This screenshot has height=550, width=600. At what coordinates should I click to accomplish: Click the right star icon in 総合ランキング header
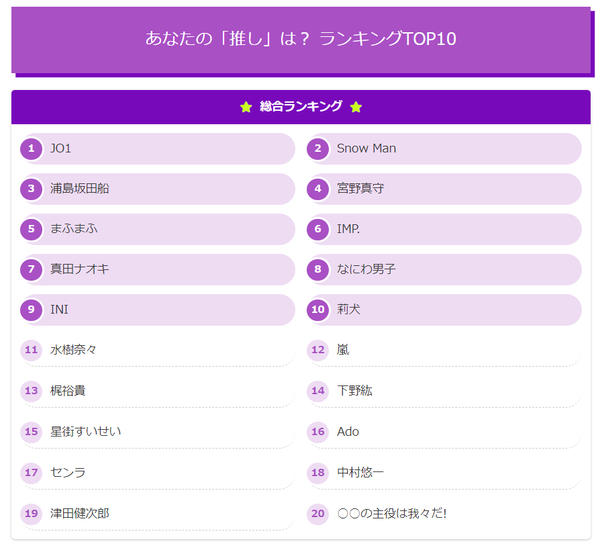(356, 107)
